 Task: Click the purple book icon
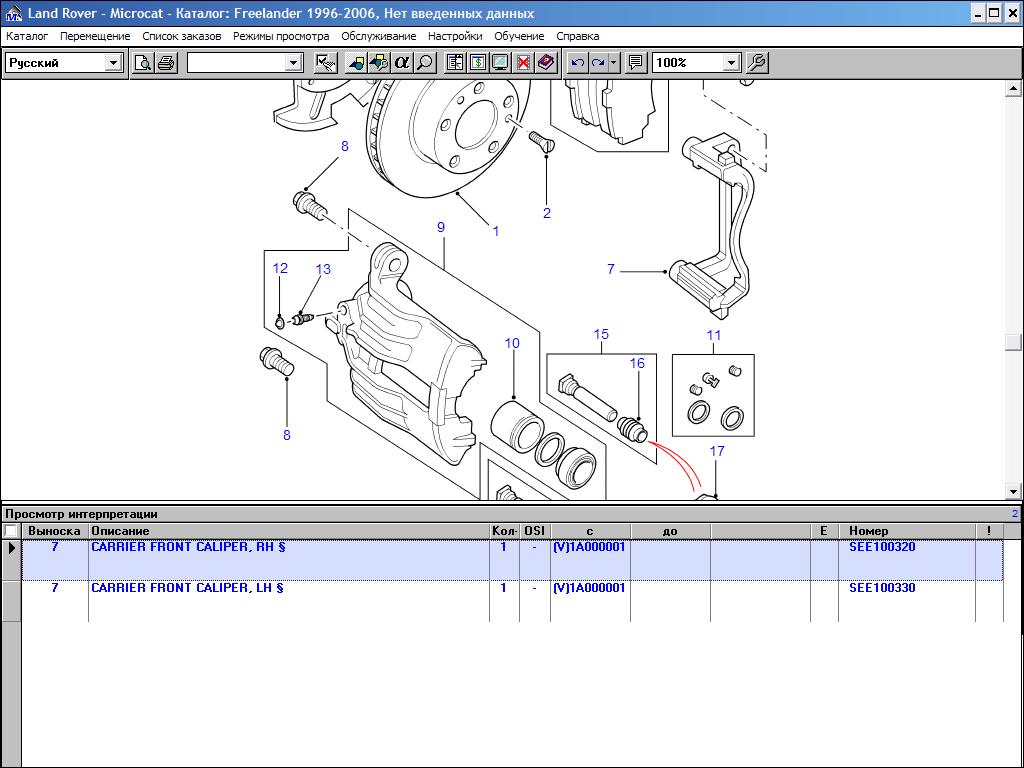(x=546, y=63)
